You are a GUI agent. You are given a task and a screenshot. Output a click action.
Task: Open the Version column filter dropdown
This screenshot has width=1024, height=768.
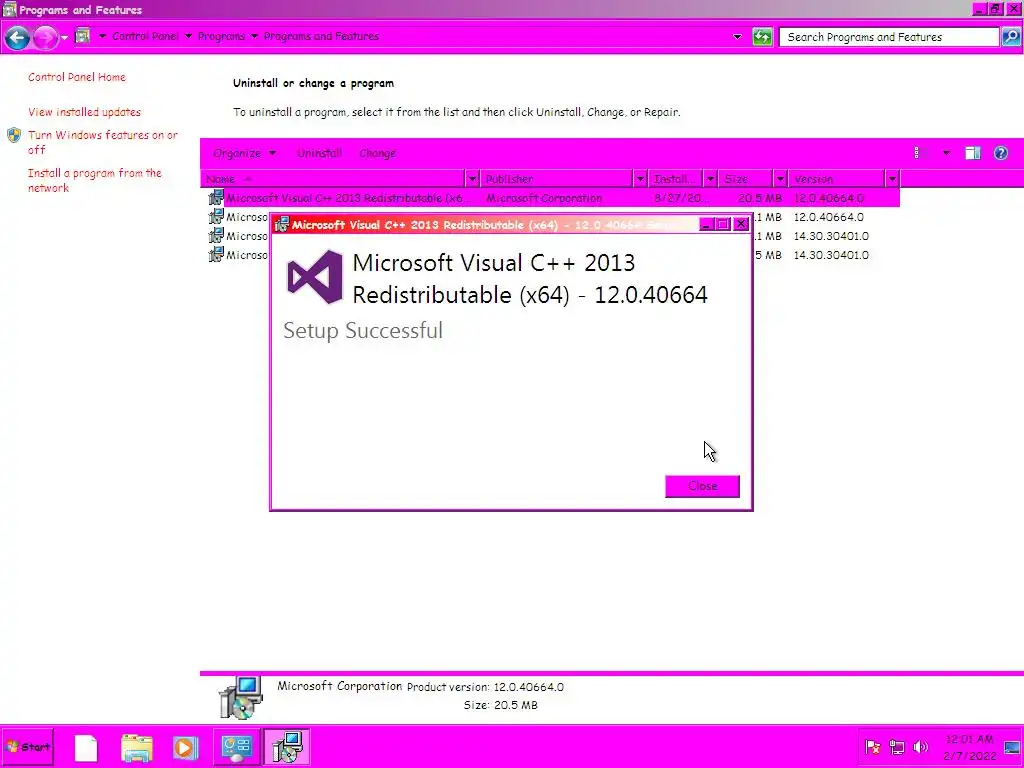coord(892,179)
